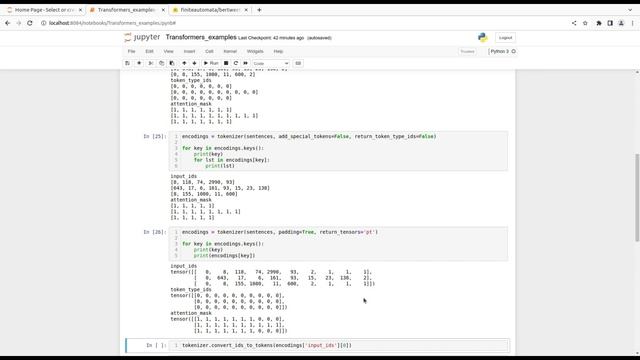Cut selected cells with scissors icon

pyautogui.click(x=151, y=63)
